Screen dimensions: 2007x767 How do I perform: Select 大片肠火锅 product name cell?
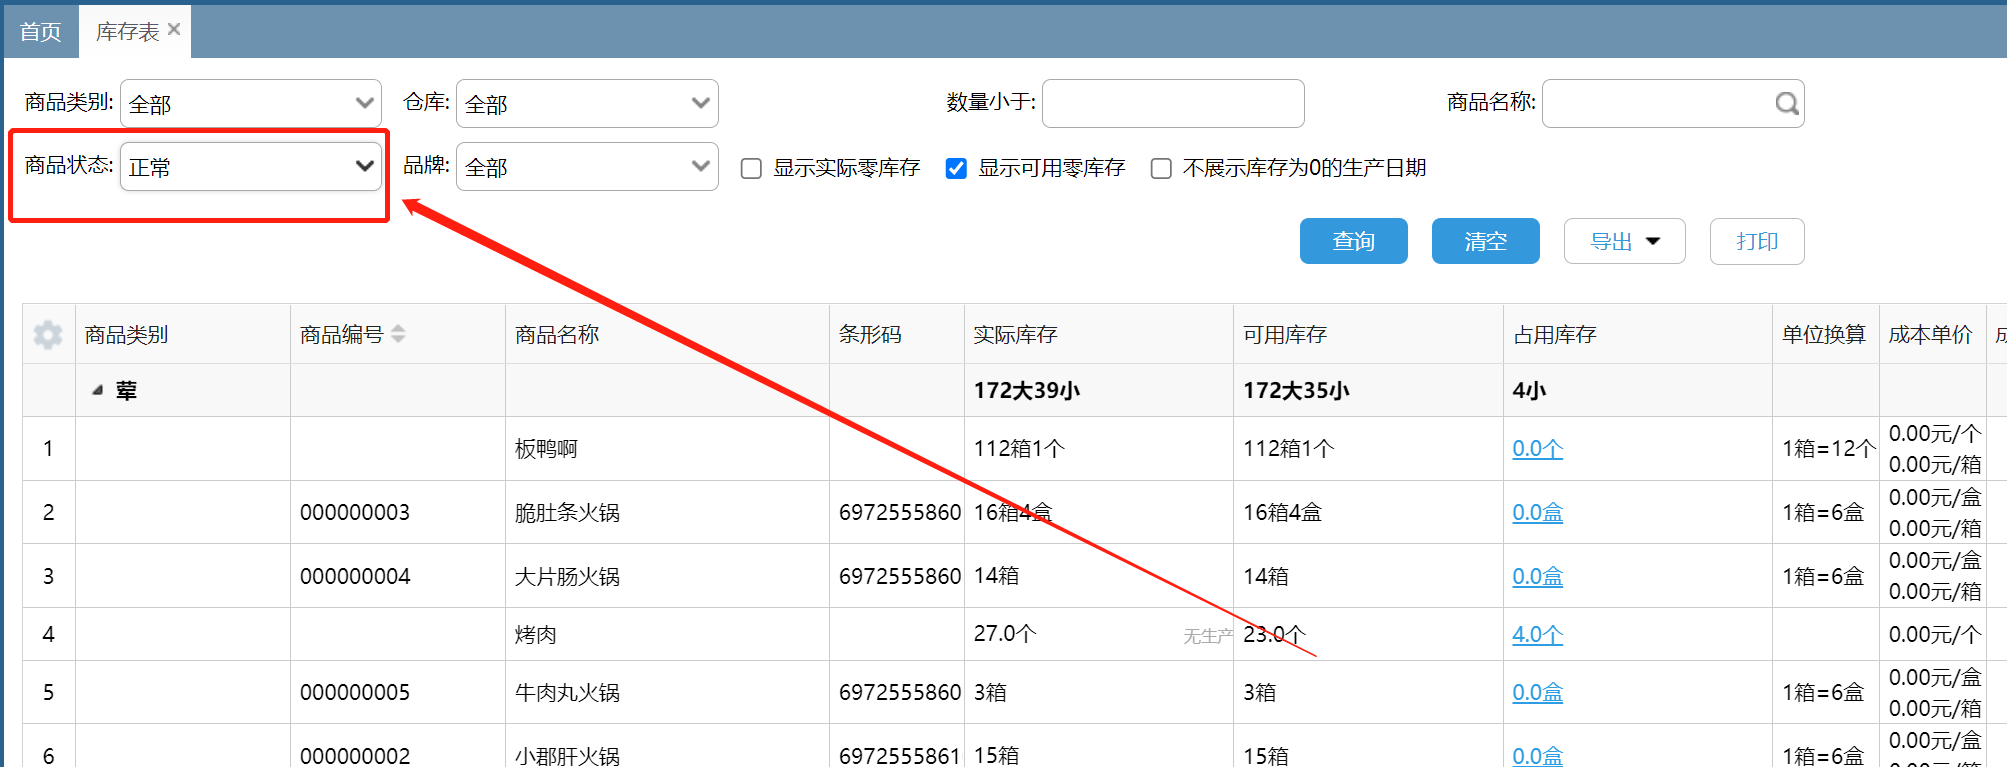(667, 577)
